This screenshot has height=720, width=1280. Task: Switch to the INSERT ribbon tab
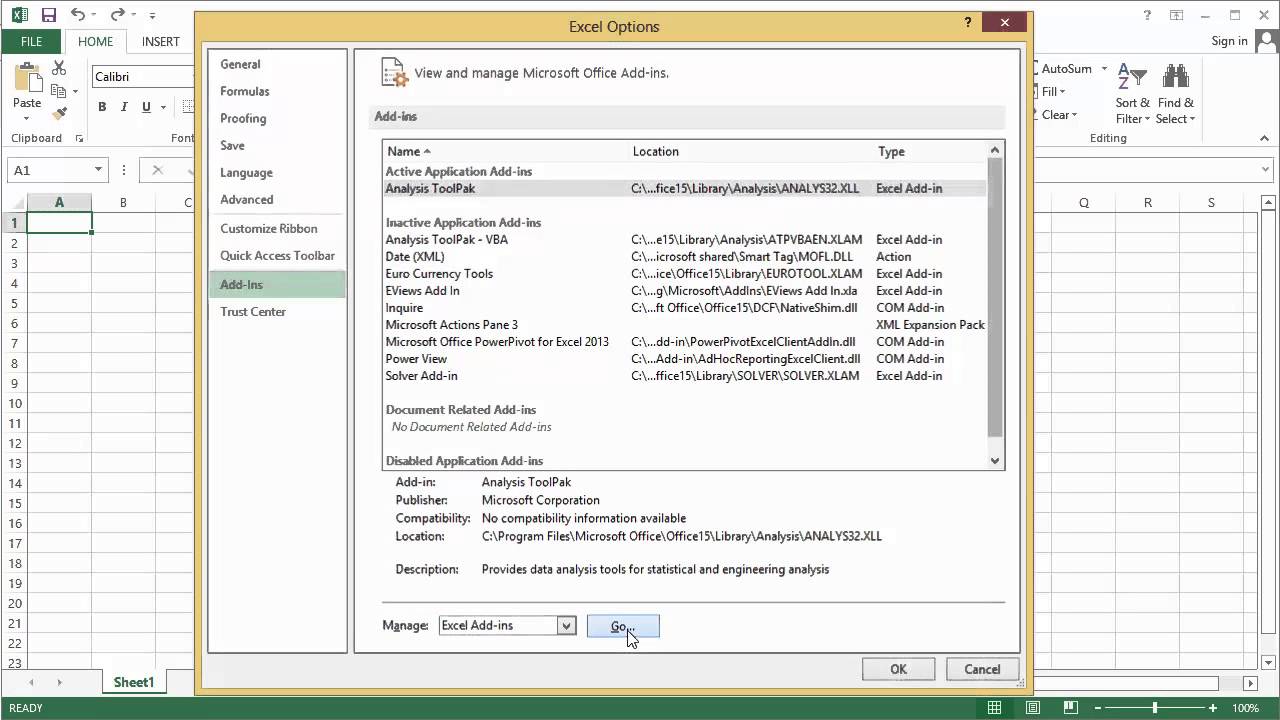(159, 41)
